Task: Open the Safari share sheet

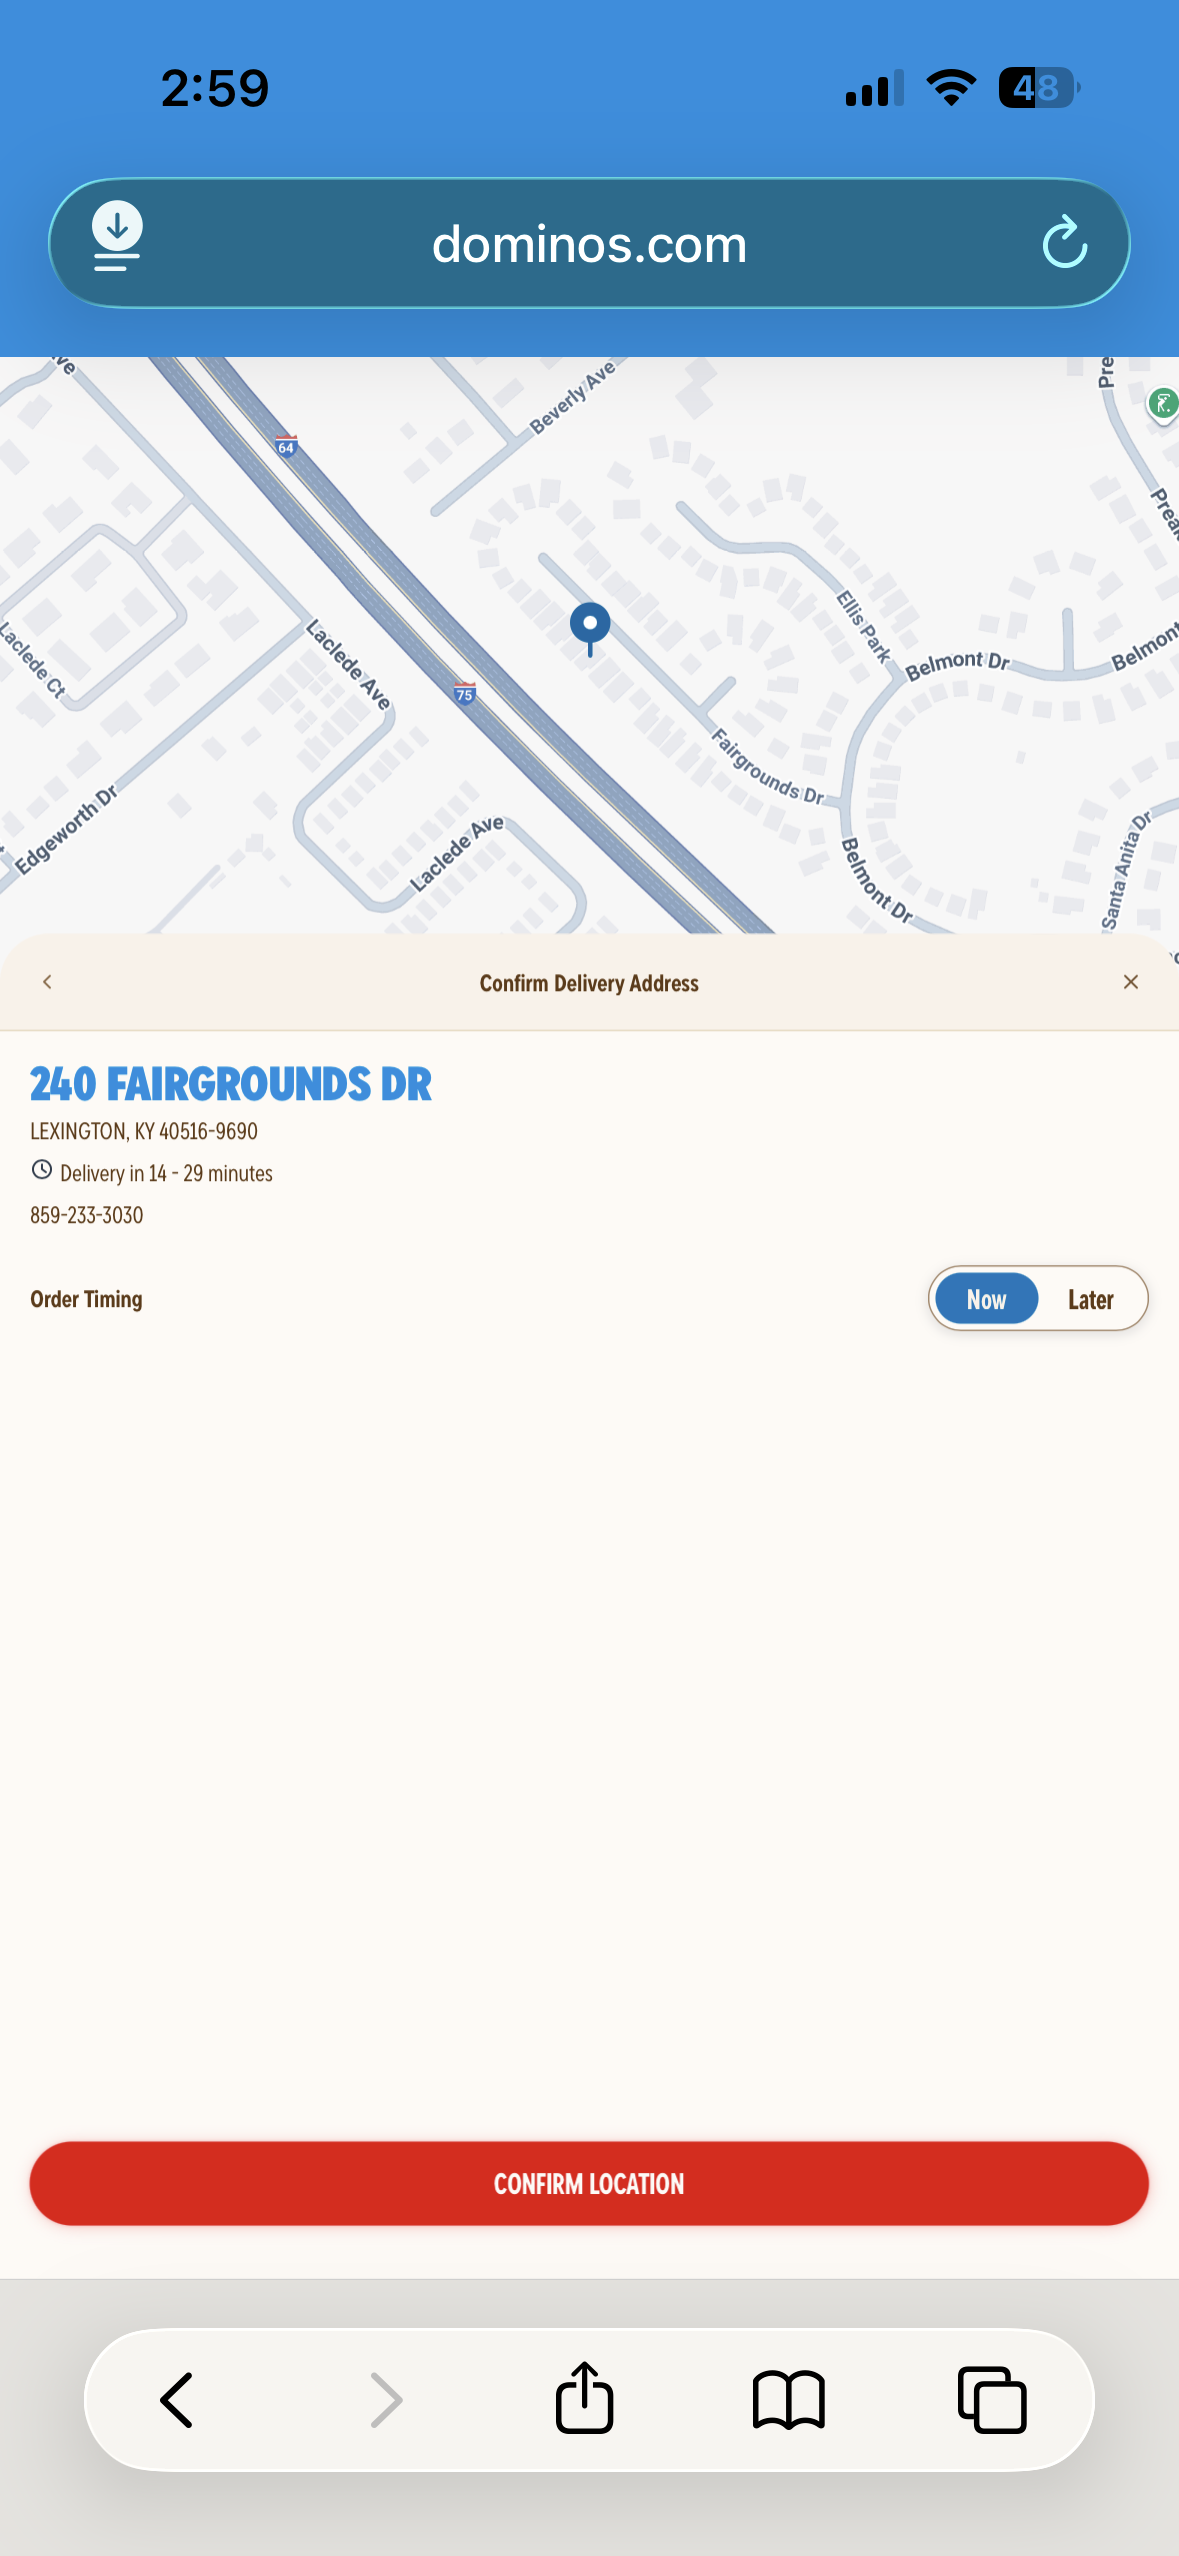Action: tap(584, 2397)
